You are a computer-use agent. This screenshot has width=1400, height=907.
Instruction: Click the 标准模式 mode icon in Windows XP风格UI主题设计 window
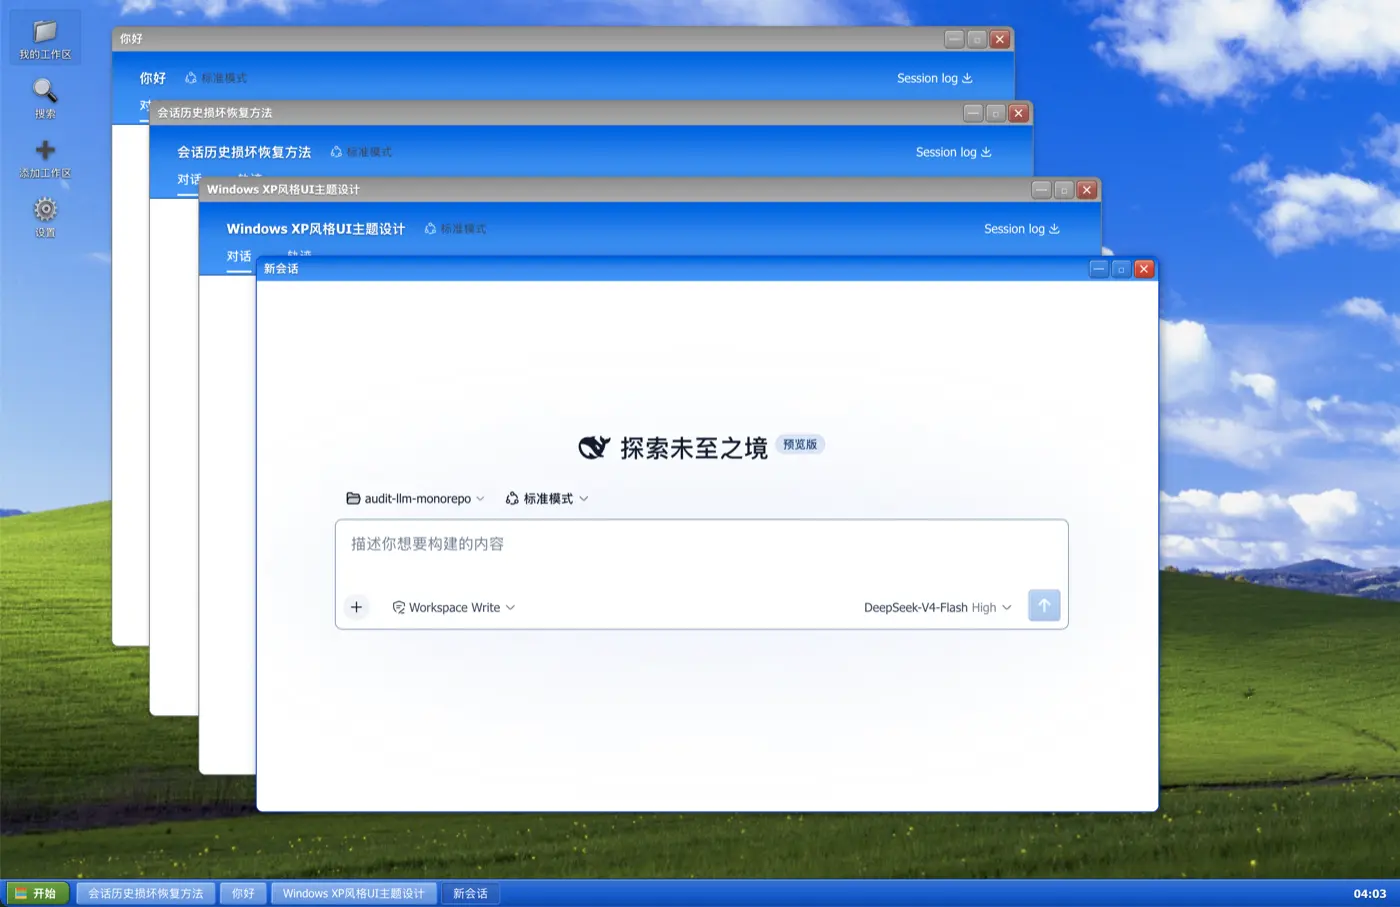(x=430, y=229)
